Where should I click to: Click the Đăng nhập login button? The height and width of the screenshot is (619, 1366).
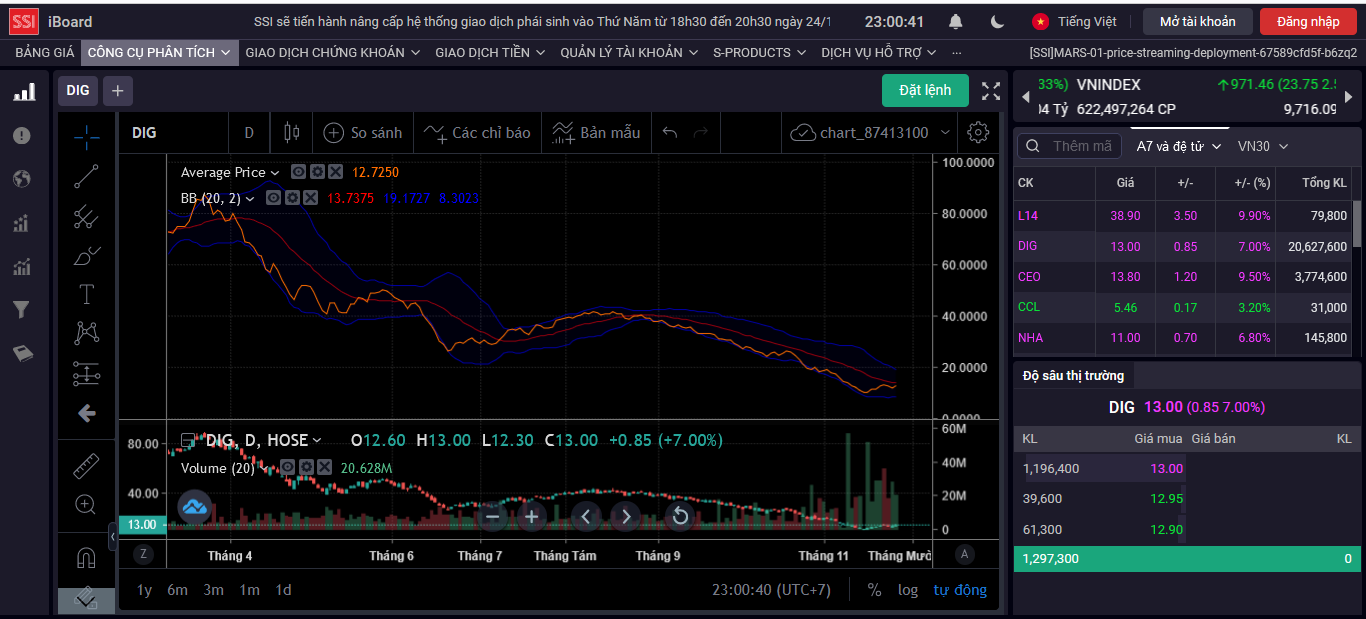[x=1308, y=21]
